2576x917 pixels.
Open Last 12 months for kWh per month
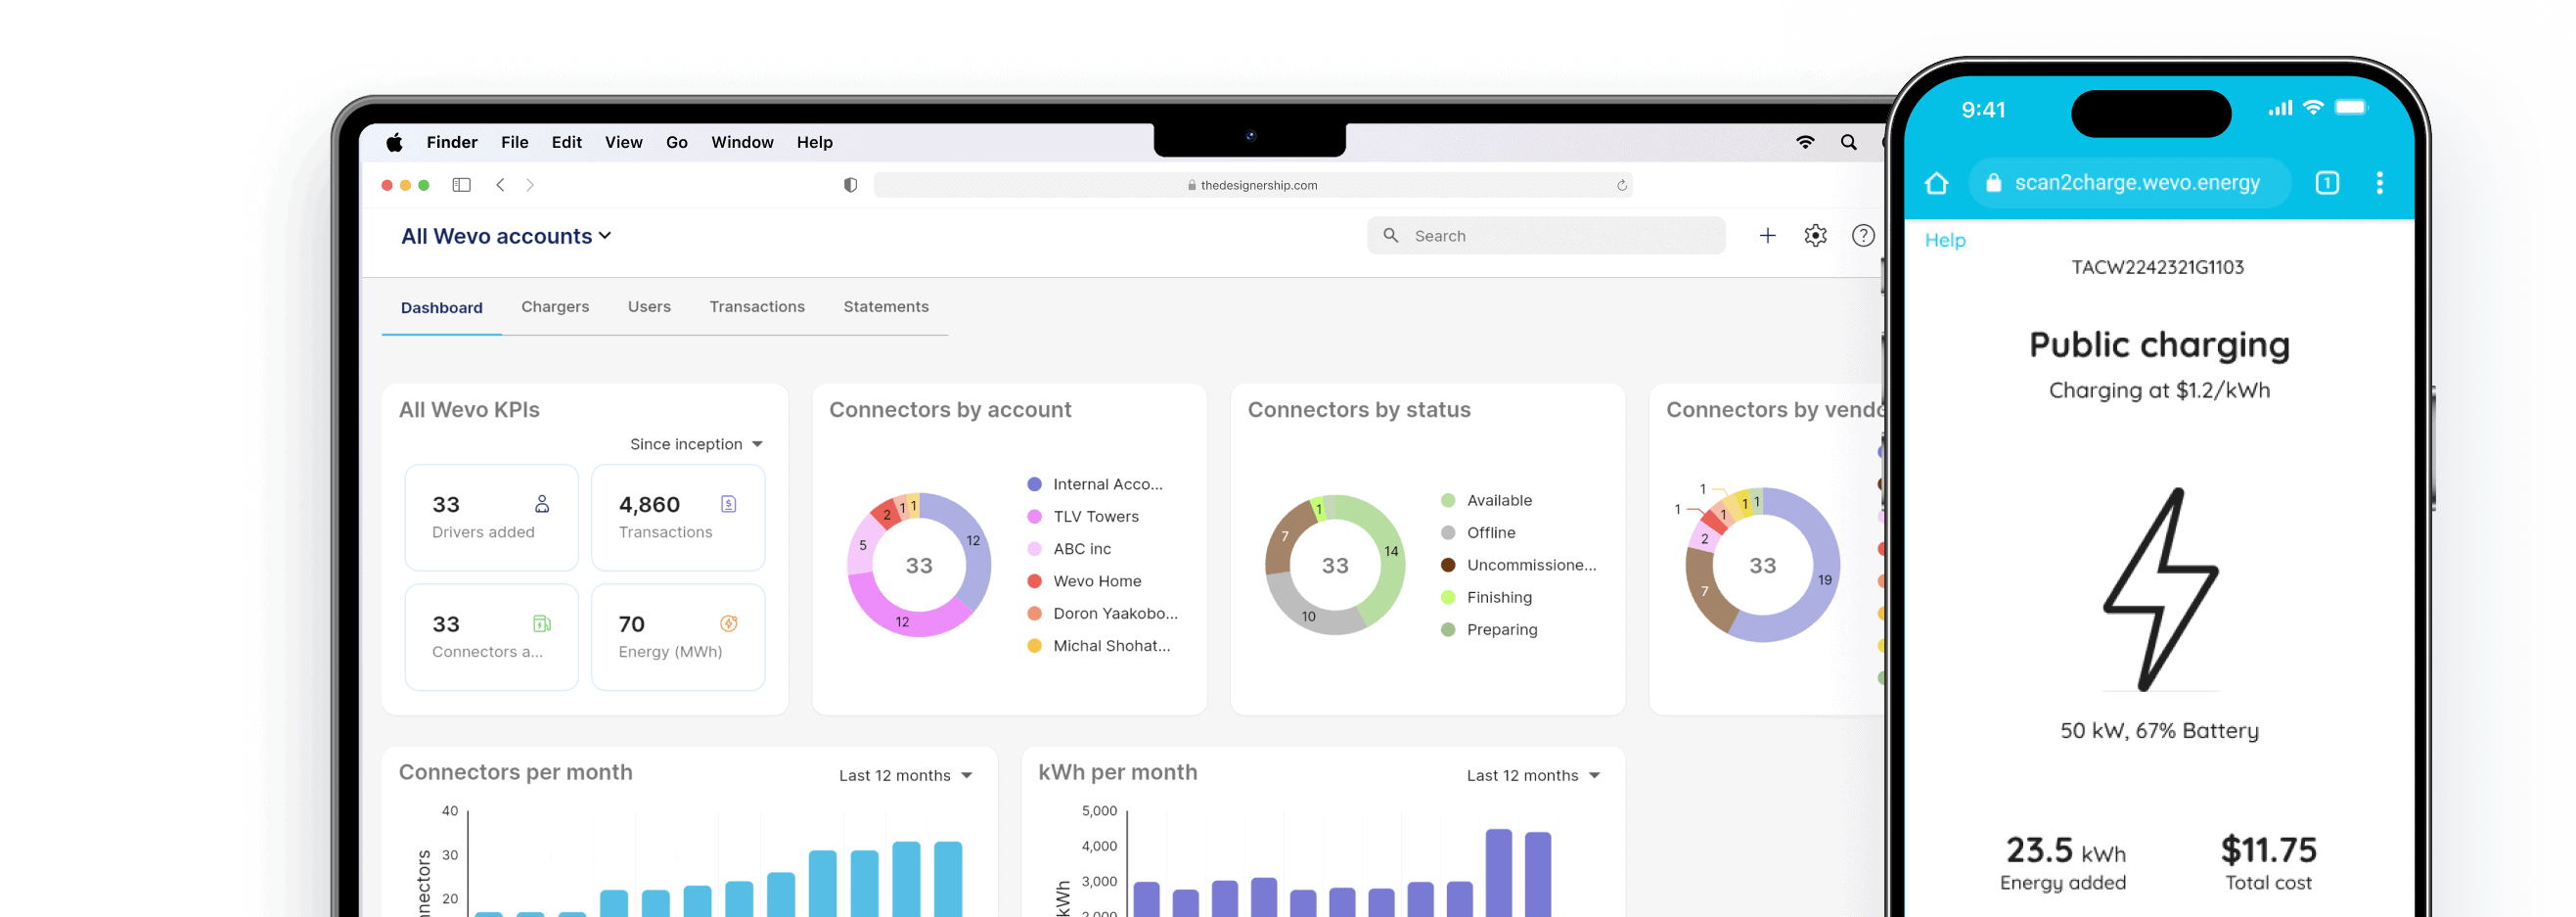[1533, 776]
